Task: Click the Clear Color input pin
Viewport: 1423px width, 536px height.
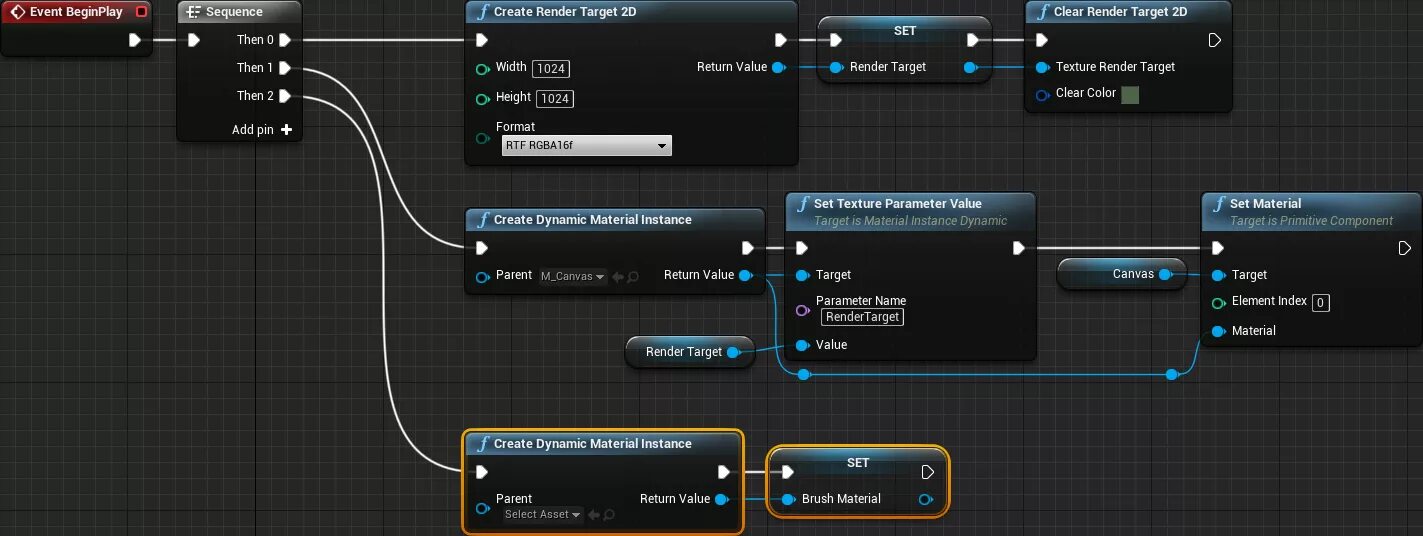Action: 1042,95
